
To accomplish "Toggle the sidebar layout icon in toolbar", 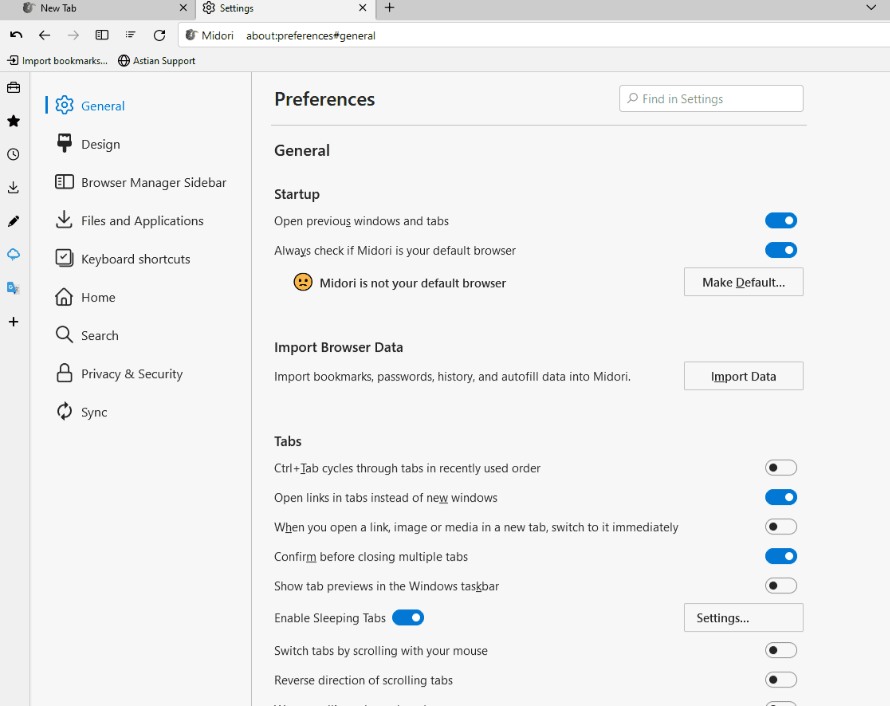I will click(x=102, y=35).
